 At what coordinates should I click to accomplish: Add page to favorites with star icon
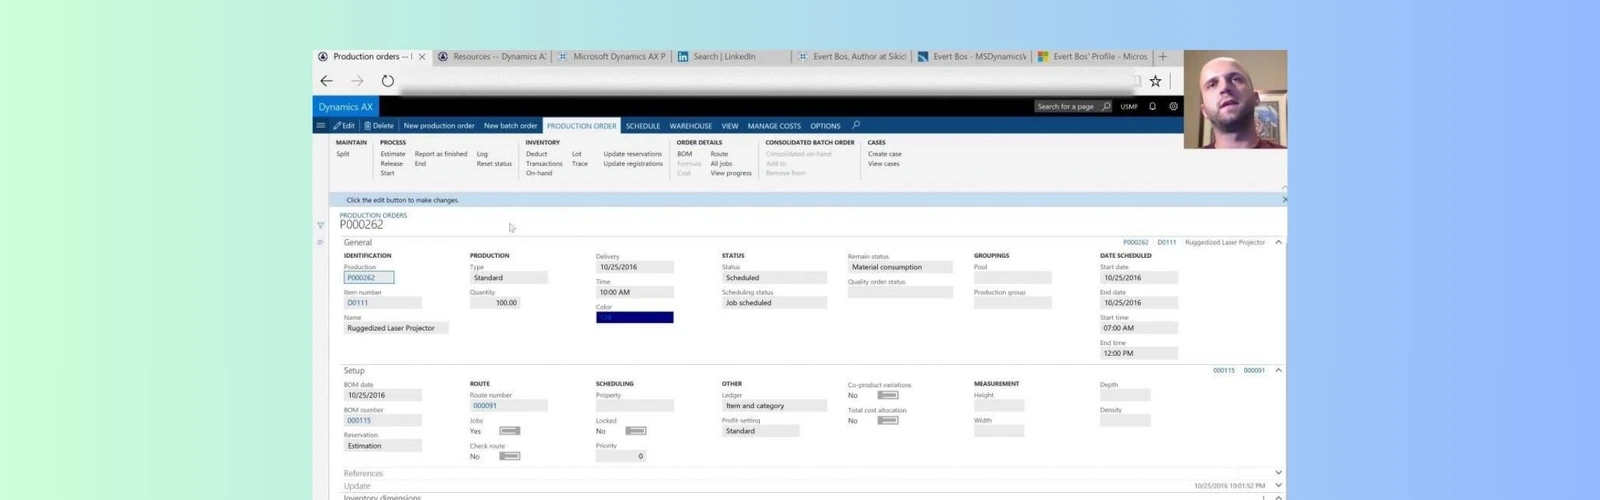(1155, 81)
